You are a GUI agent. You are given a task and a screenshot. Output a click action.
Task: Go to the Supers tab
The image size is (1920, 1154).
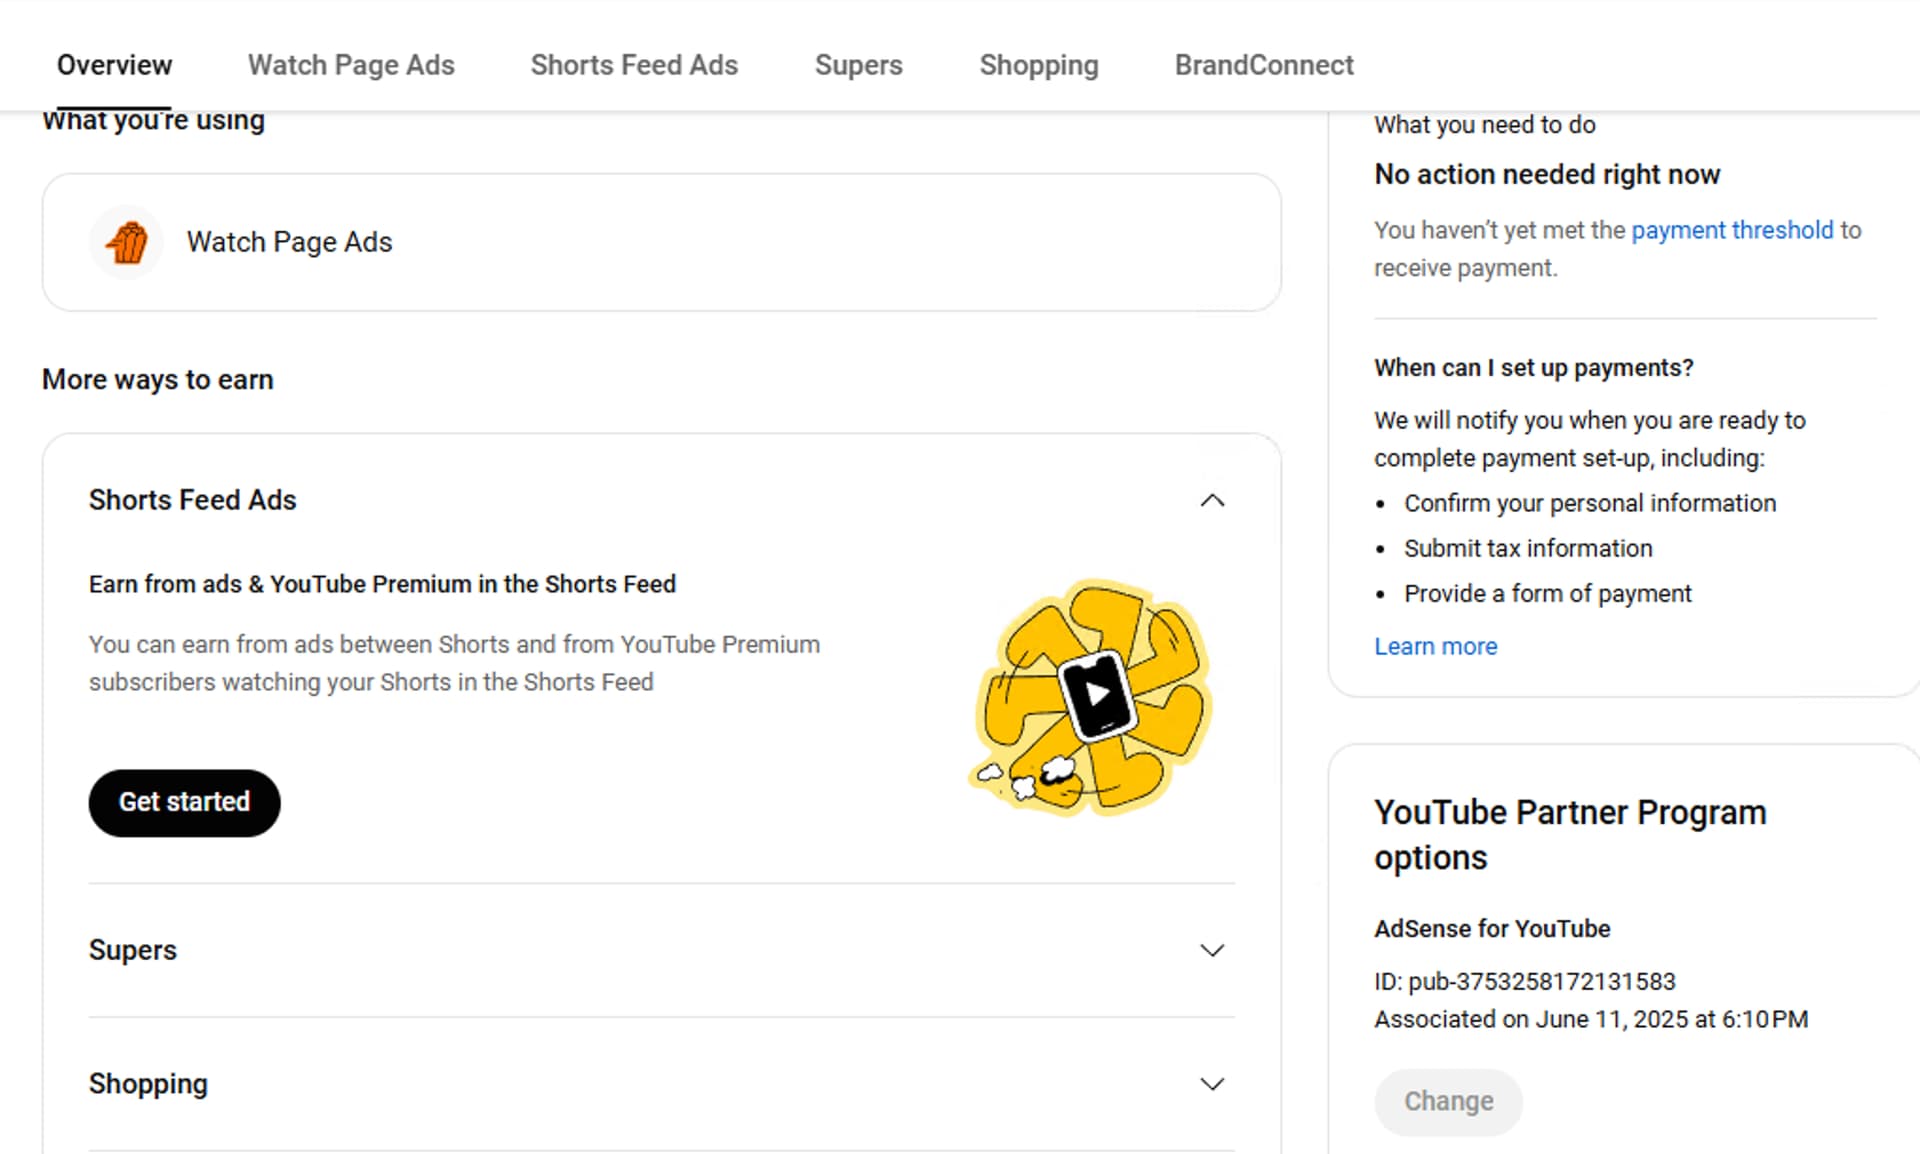[858, 65]
